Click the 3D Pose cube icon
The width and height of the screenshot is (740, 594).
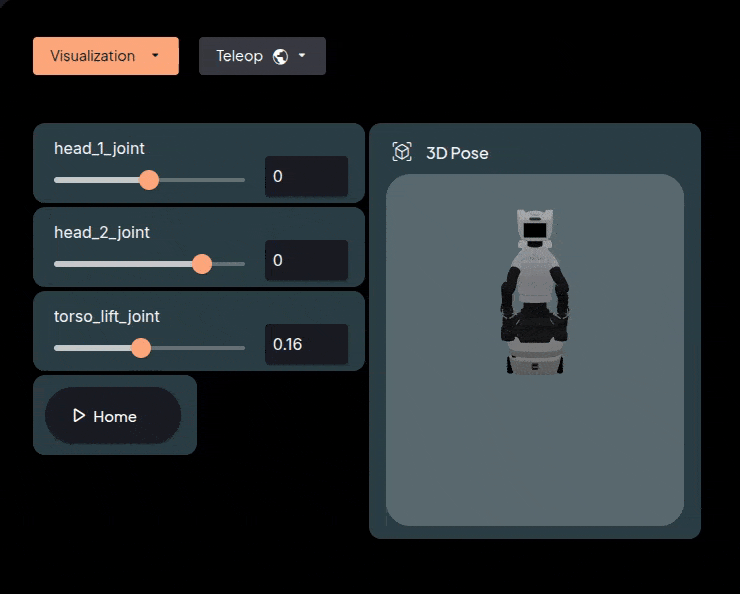tap(402, 152)
